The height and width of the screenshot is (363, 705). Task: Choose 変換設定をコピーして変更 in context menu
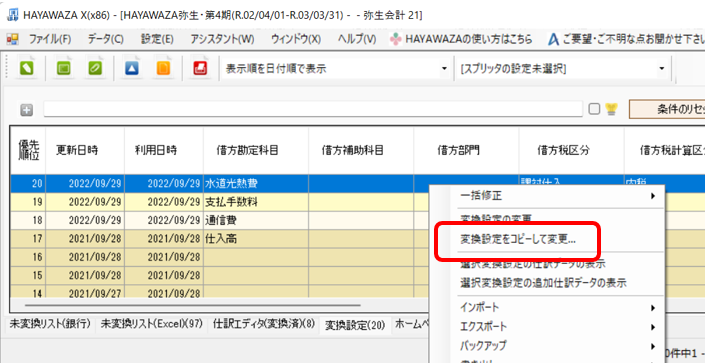coord(518,240)
